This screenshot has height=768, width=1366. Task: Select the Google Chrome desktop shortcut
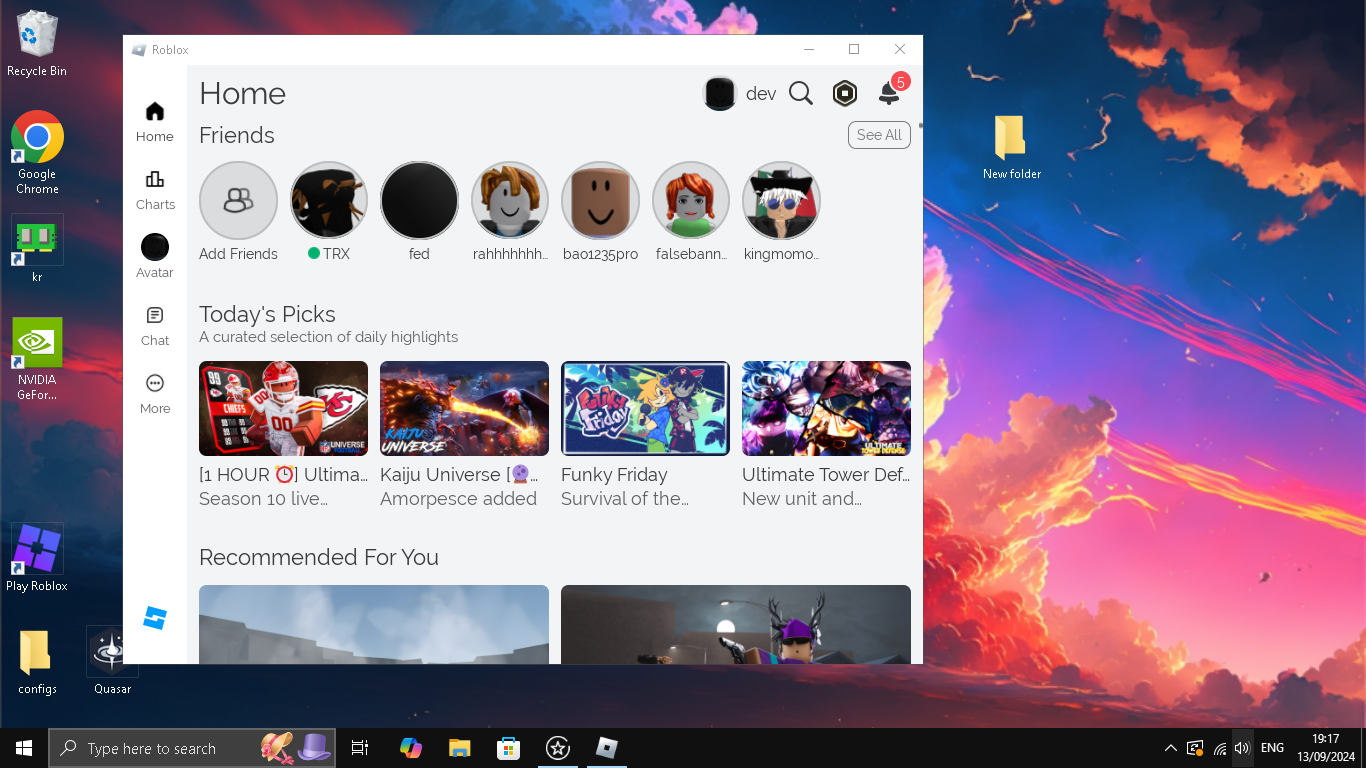37,152
